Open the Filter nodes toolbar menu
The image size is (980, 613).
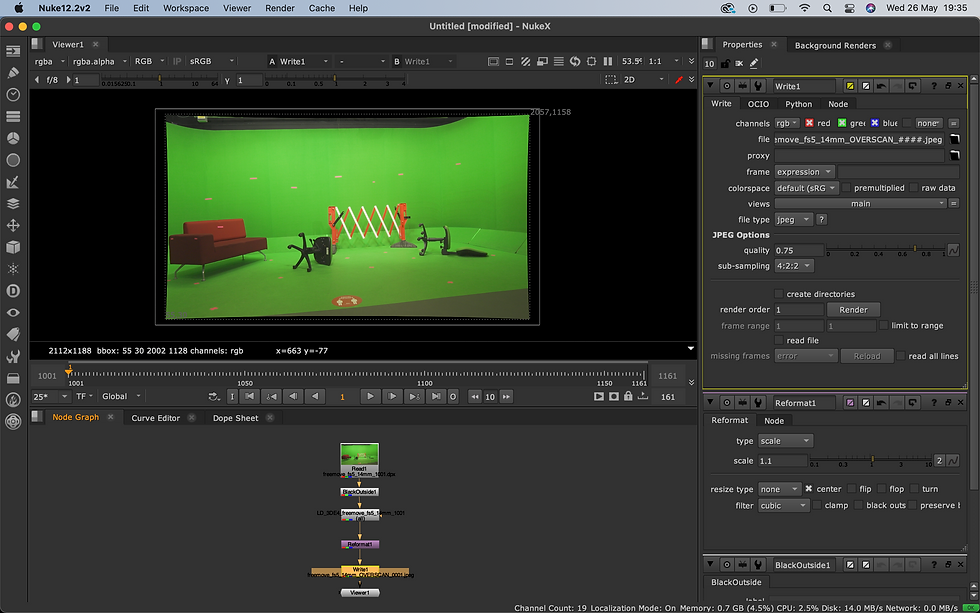click(13, 160)
